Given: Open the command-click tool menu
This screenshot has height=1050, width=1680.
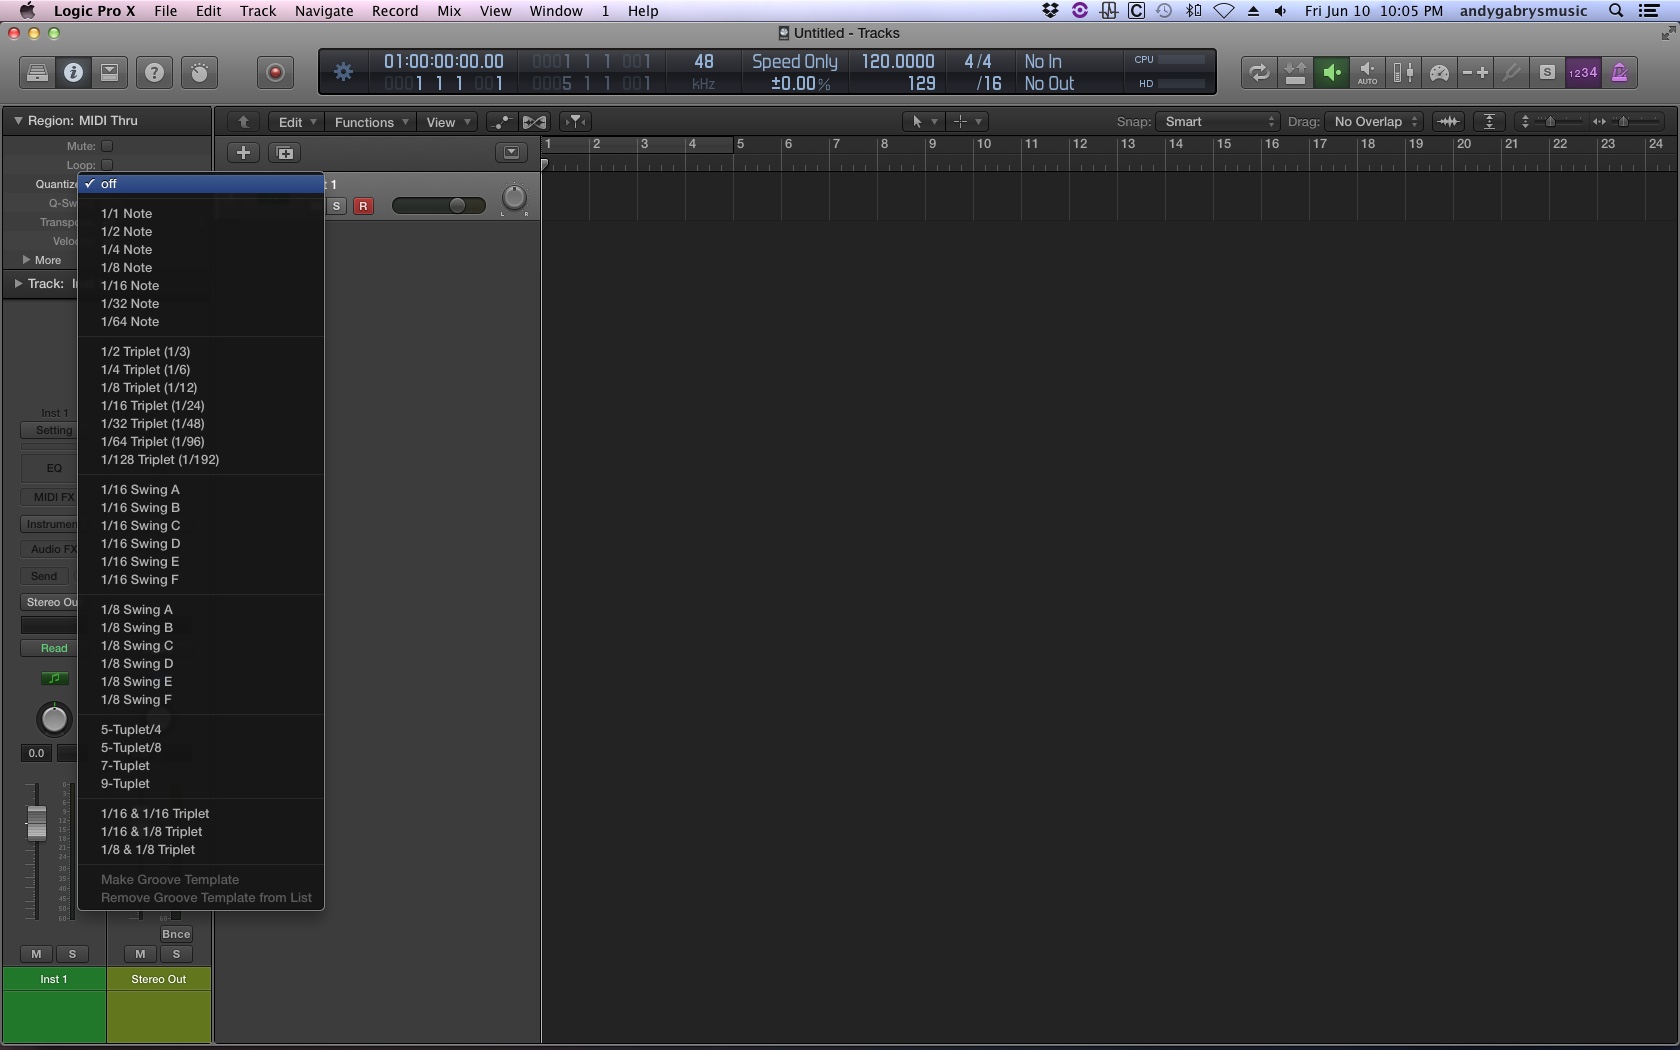Looking at the screenshot, I should click(967, 122).
